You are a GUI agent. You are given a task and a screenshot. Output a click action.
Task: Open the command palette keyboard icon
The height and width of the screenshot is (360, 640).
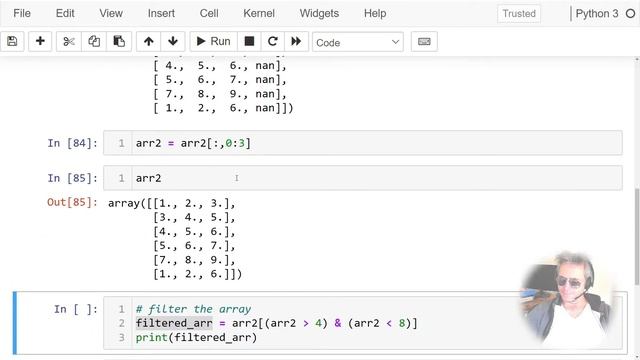[424, 42]
